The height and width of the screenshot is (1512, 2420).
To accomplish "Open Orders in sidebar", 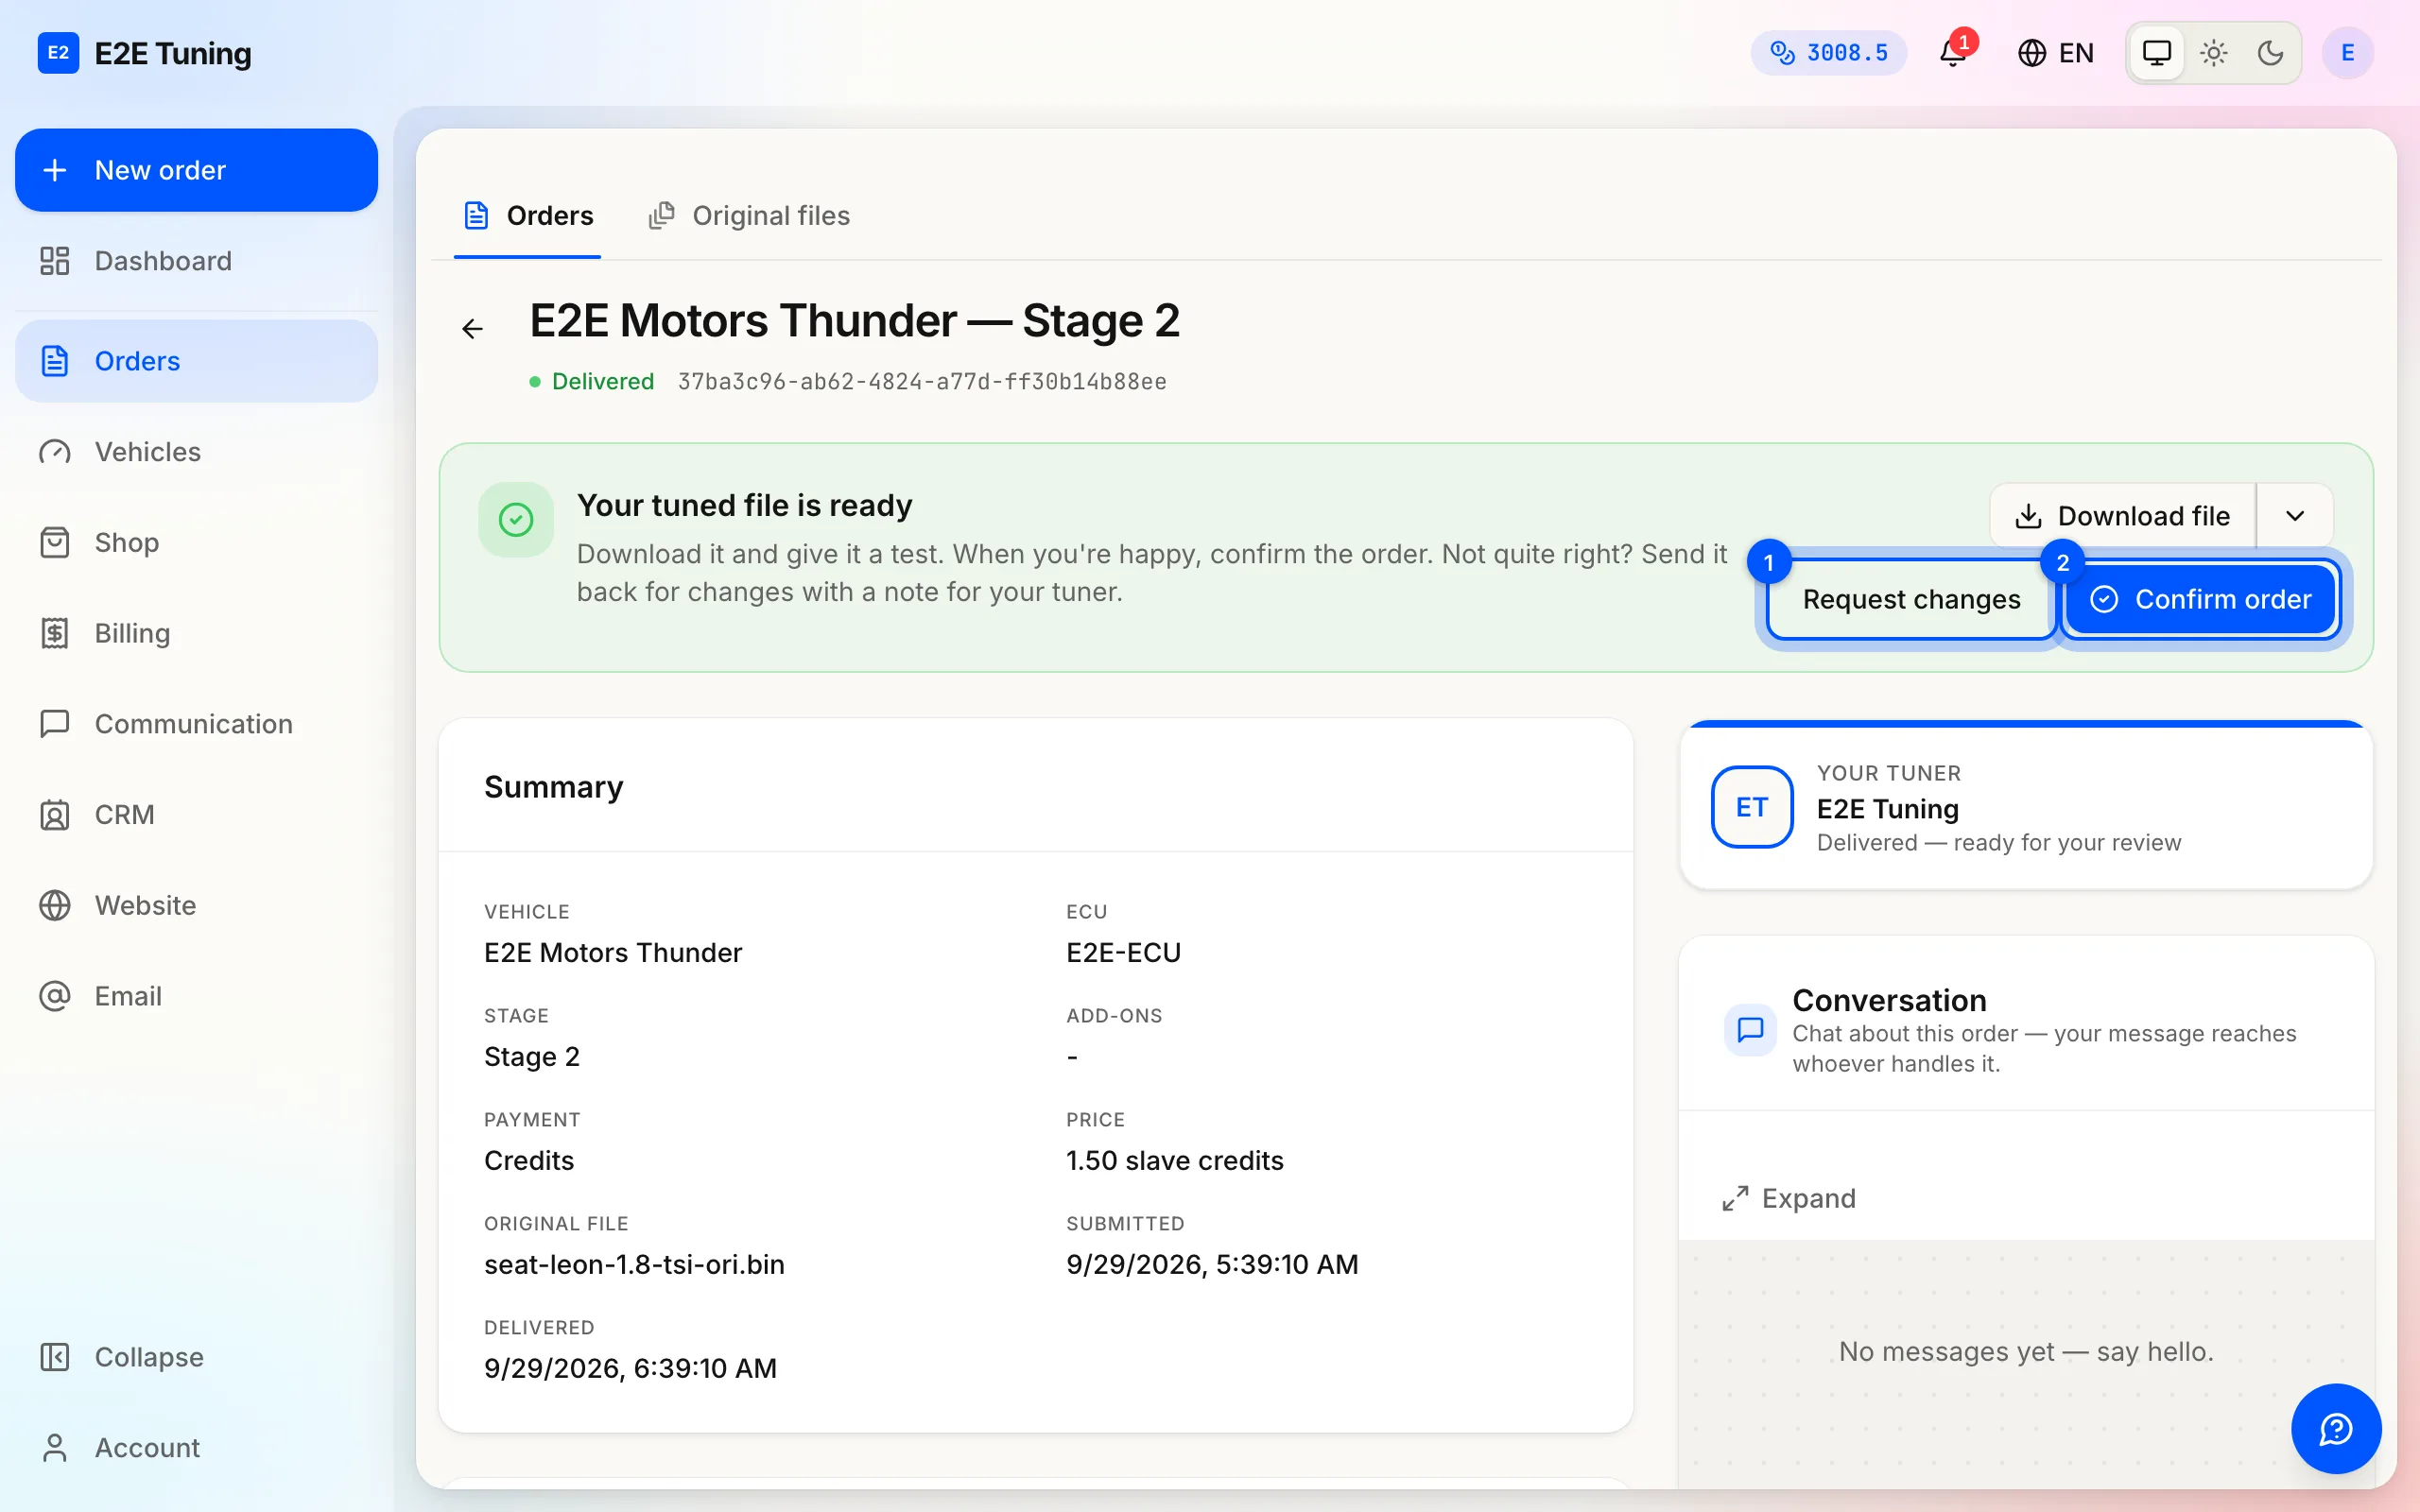I will 196,361.
